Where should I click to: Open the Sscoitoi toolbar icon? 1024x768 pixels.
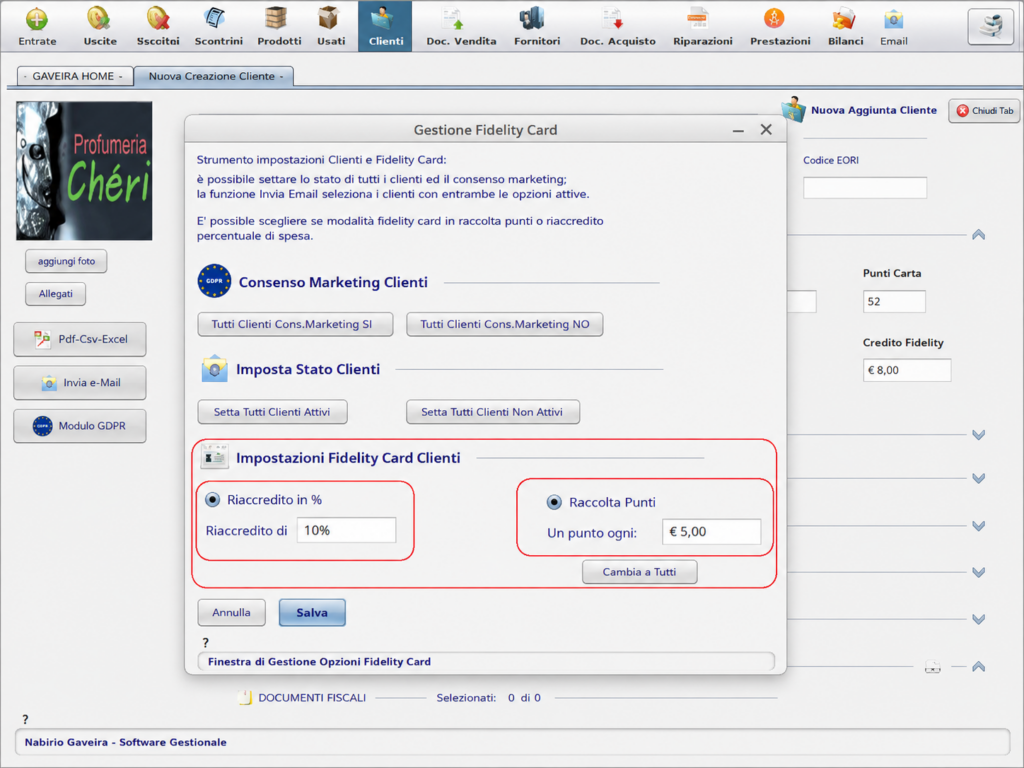[x=158, y=26]
